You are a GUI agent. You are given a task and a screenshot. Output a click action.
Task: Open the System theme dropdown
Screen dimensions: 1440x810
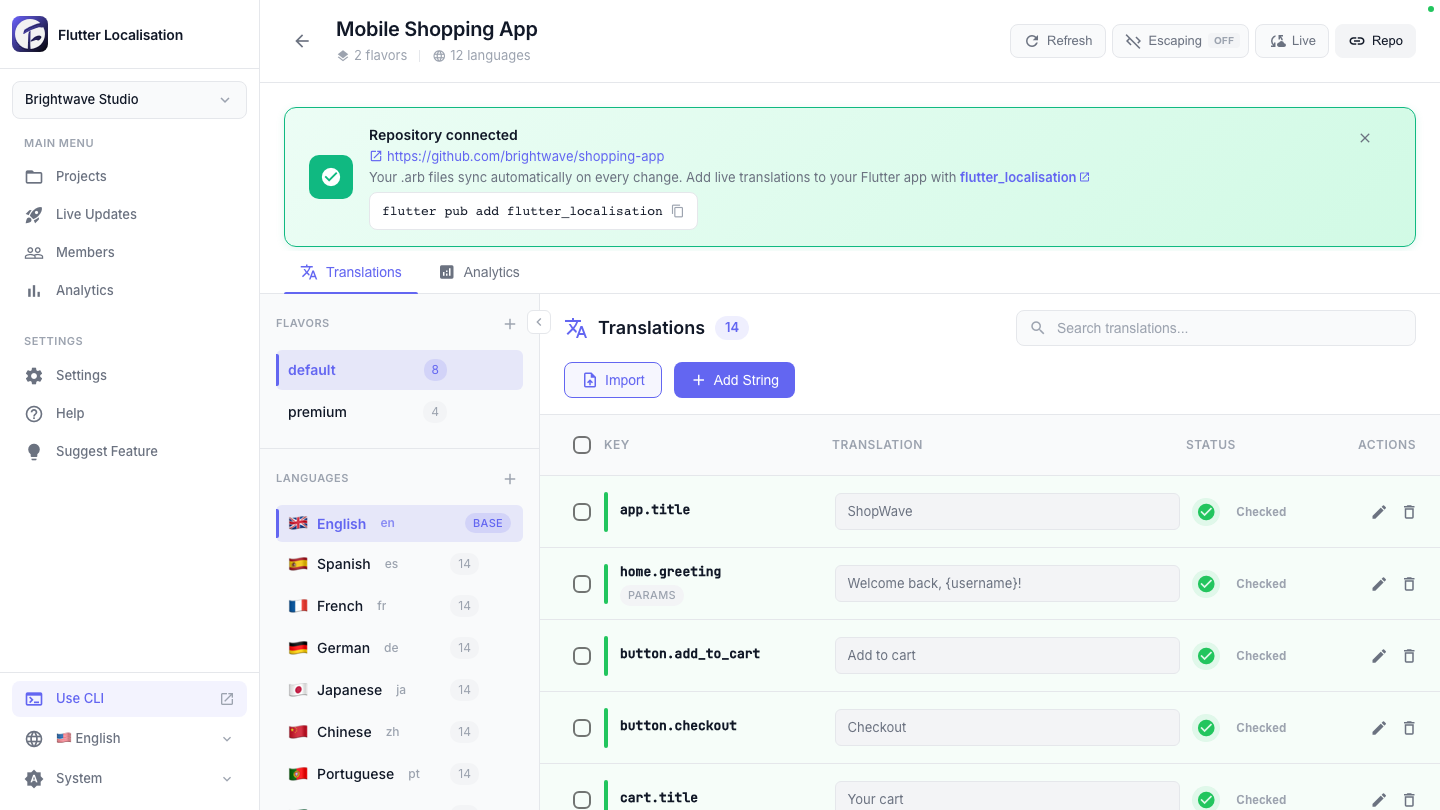tap(129, 778)
